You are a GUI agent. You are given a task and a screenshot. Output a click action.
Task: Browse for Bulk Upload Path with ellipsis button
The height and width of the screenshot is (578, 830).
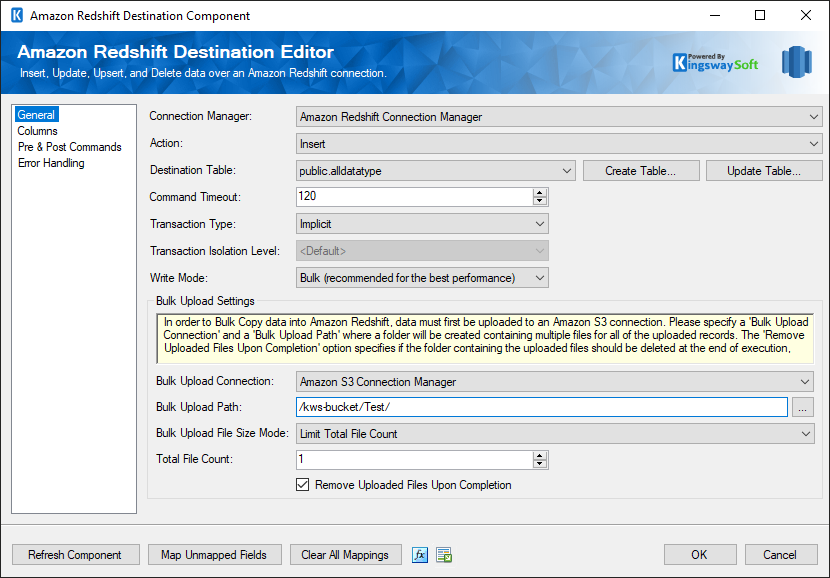[803, 407]
